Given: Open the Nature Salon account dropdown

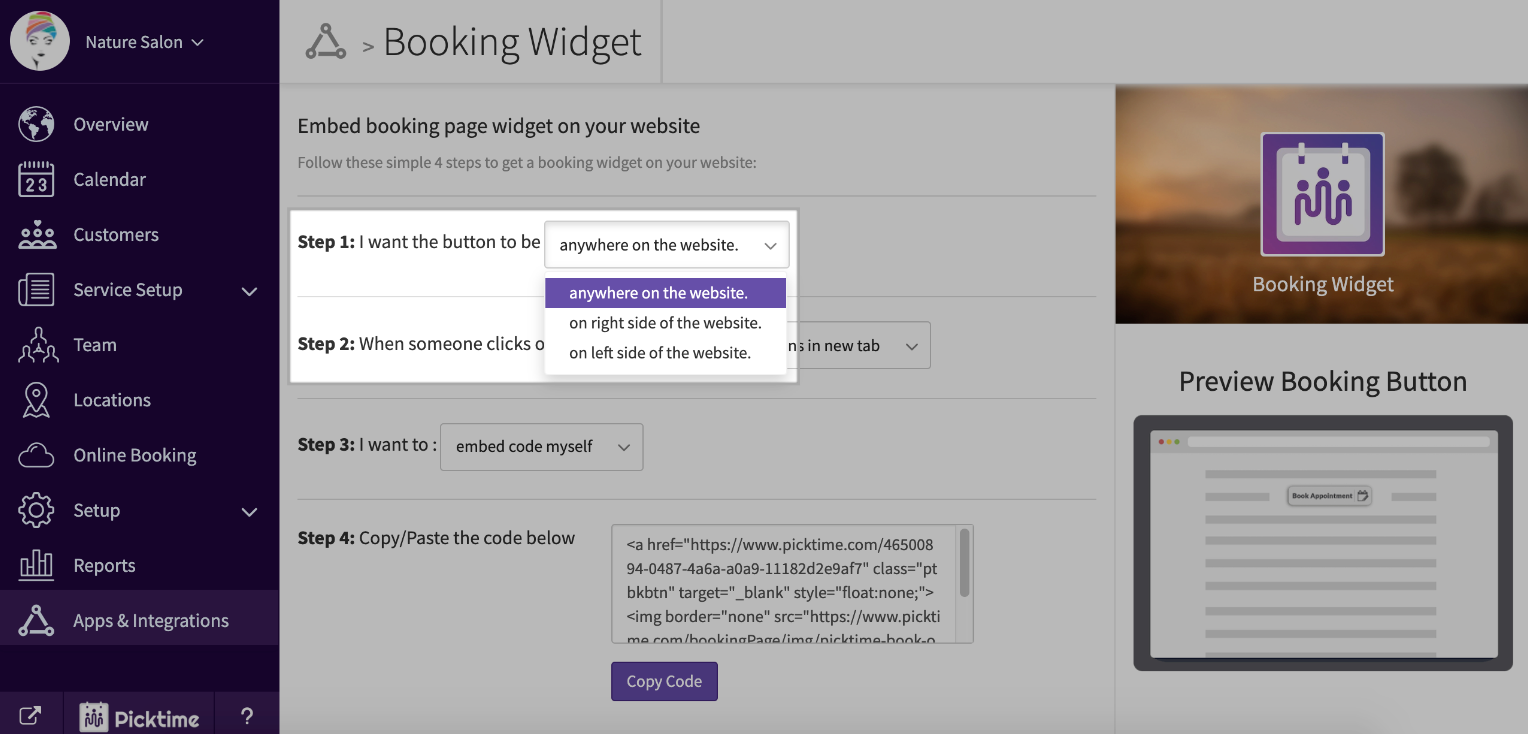Looking at the screenshot, I should point(144,42).
